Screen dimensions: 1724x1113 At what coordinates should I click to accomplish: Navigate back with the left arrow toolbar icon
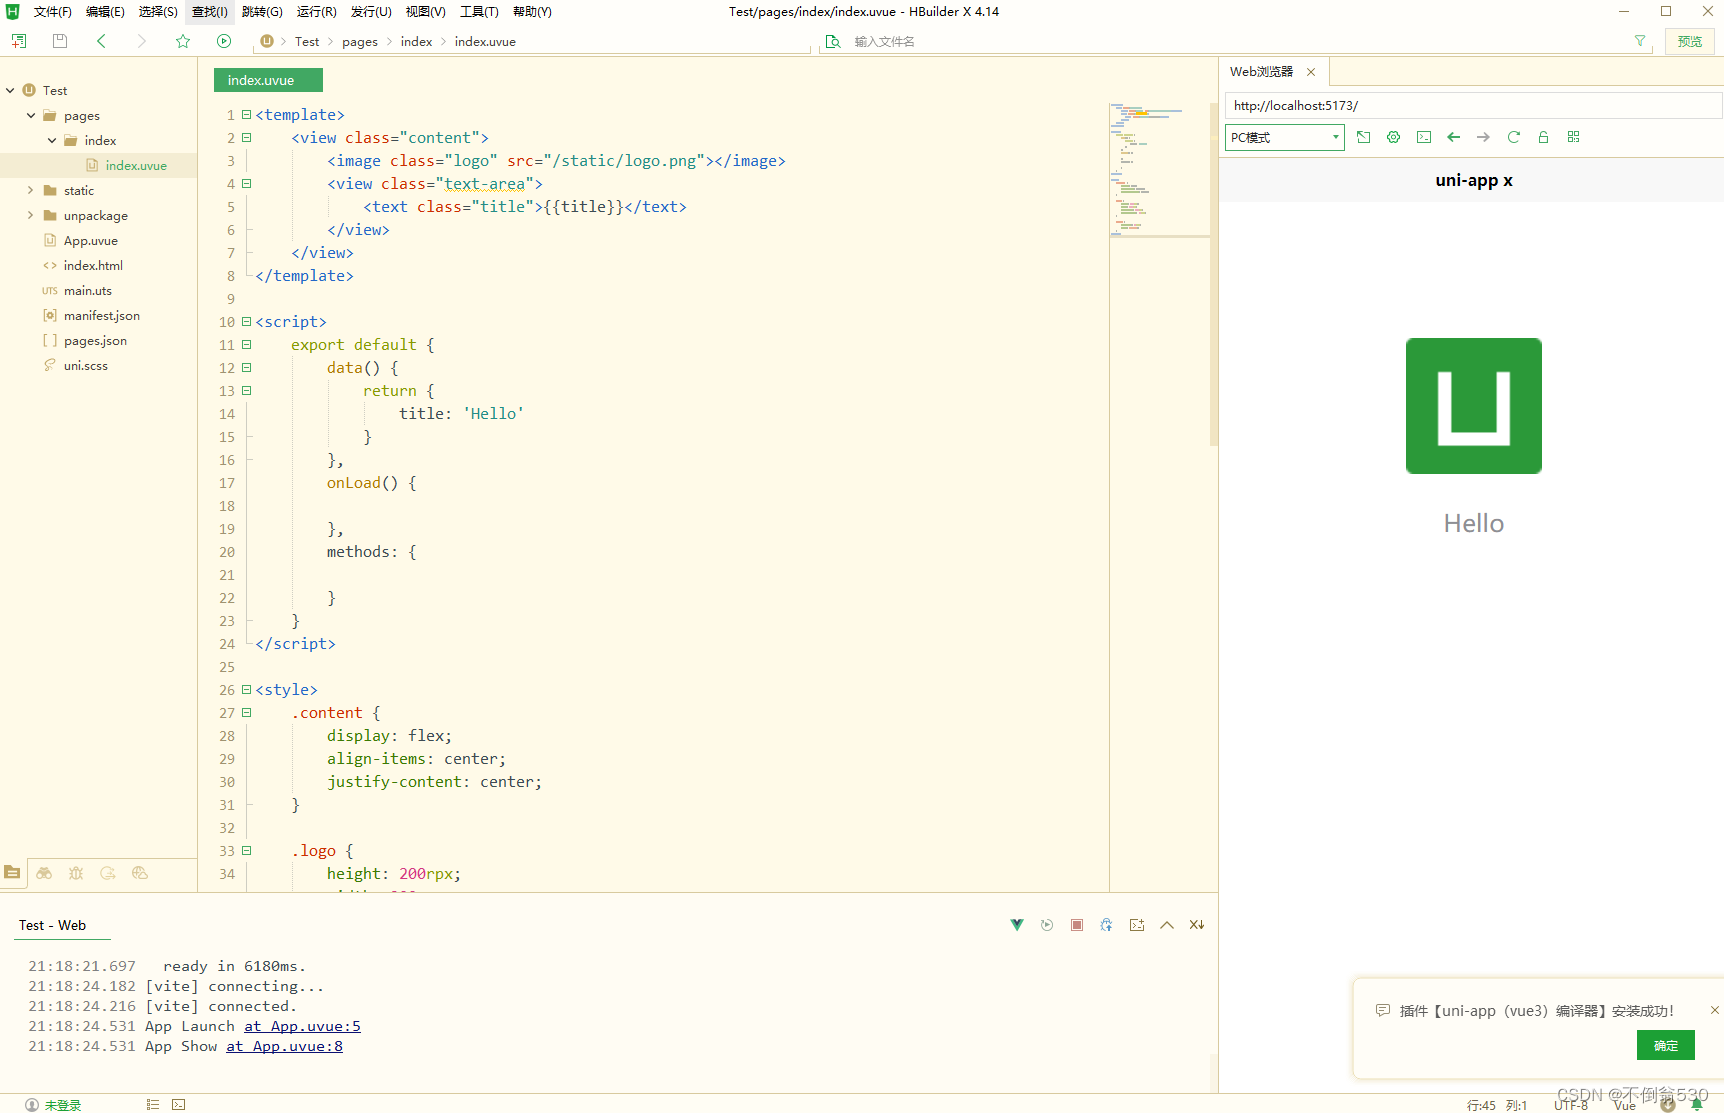101,41
